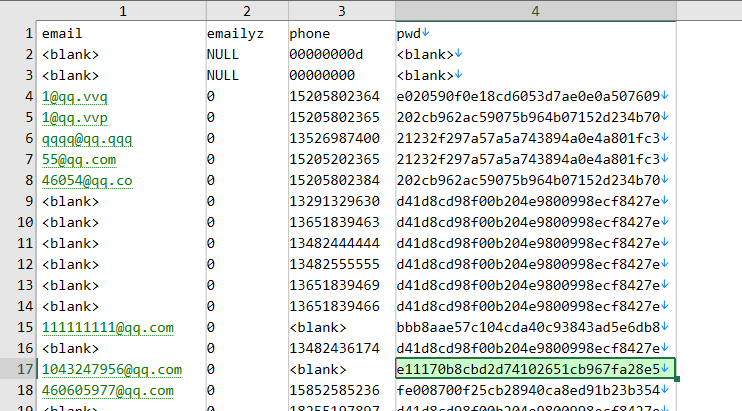Open the 55@qq.com email link

(79, 160)
